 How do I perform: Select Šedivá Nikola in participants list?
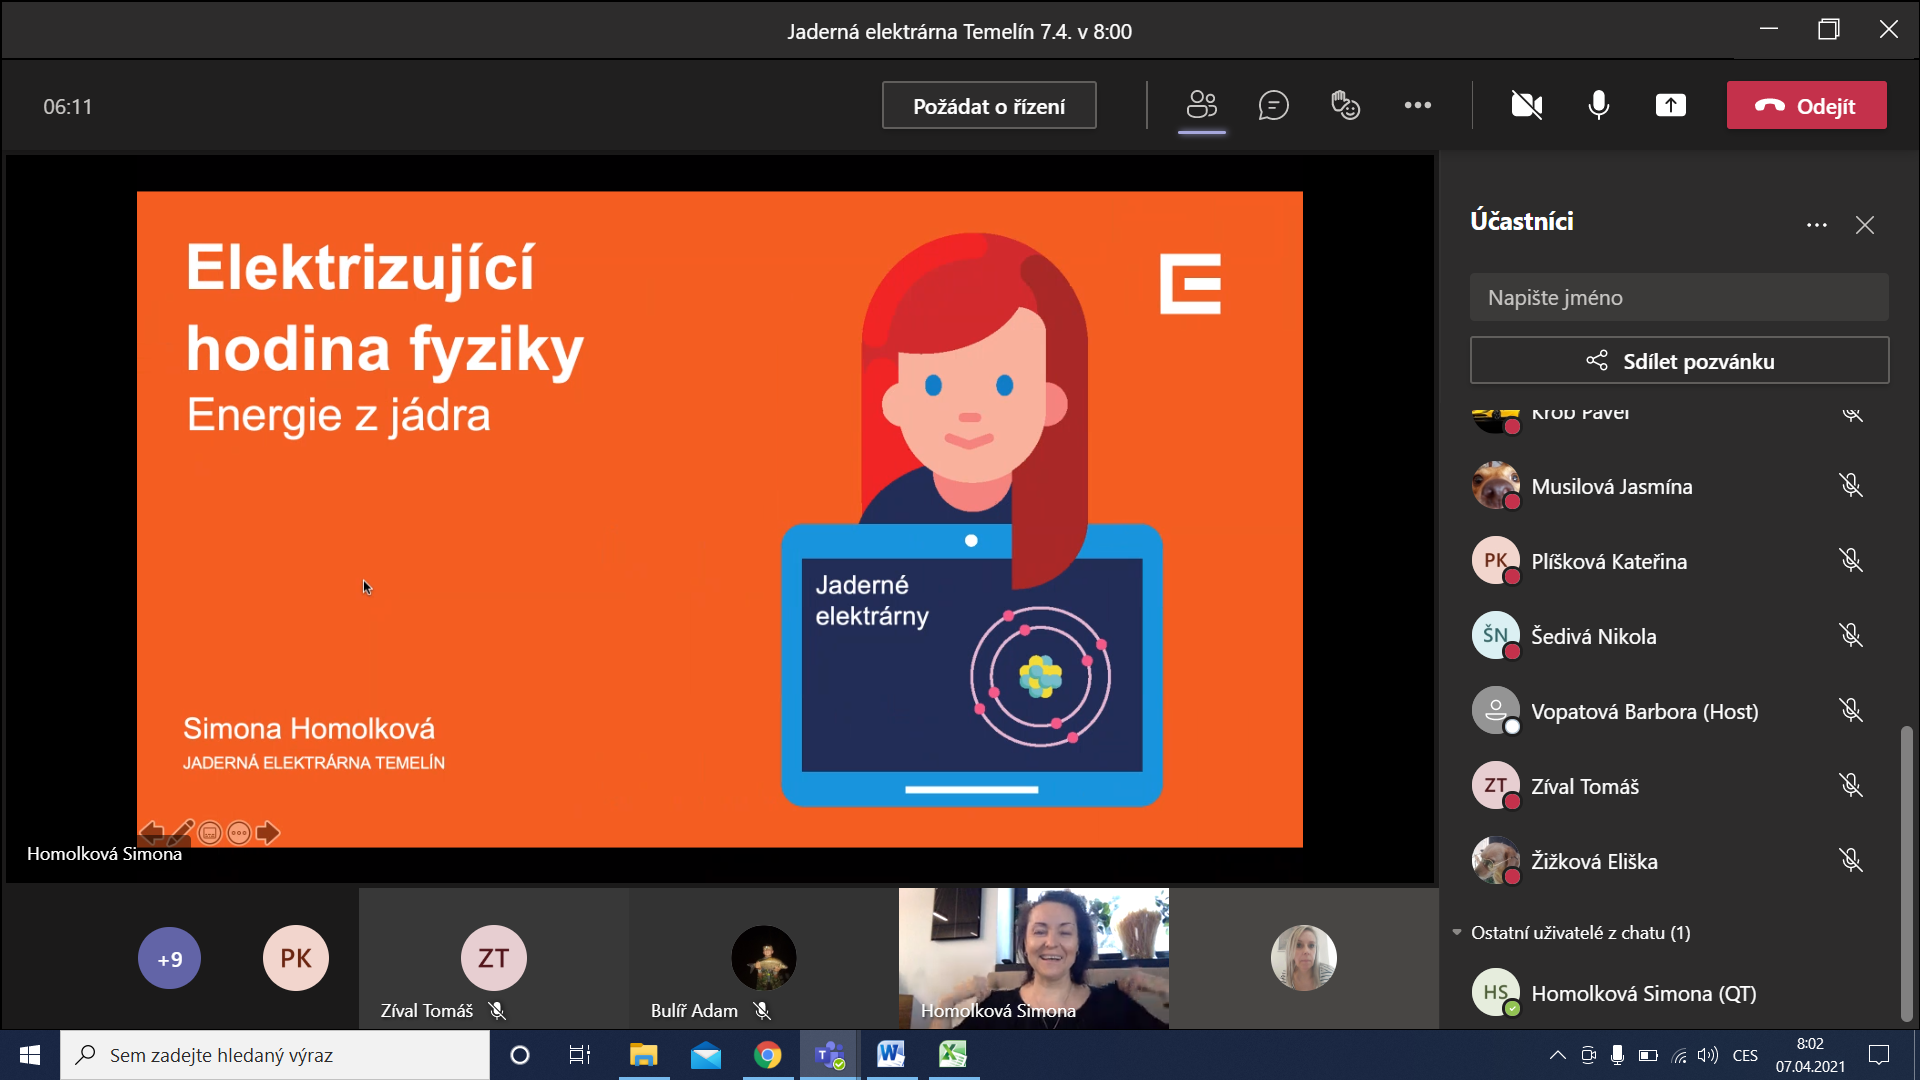click(x=1593, y=636)
